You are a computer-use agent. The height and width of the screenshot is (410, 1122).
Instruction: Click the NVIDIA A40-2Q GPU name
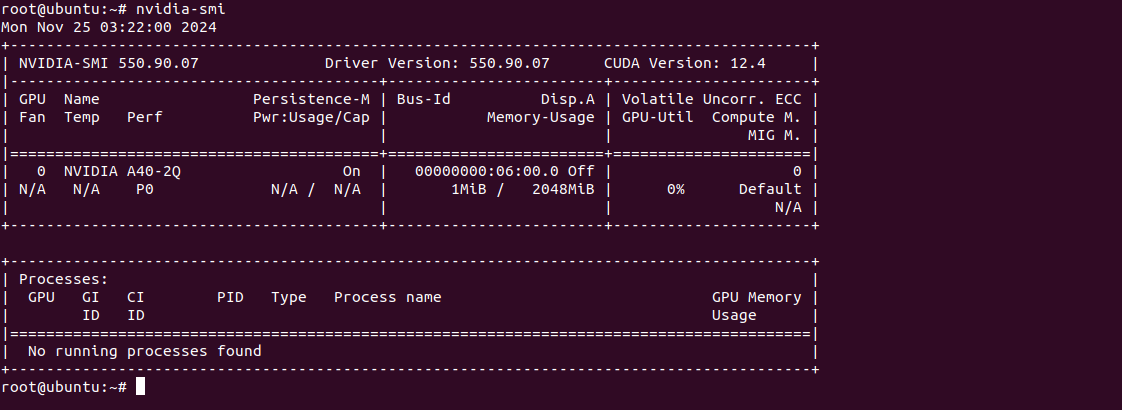pyautogui.click(x=122, y=171)
